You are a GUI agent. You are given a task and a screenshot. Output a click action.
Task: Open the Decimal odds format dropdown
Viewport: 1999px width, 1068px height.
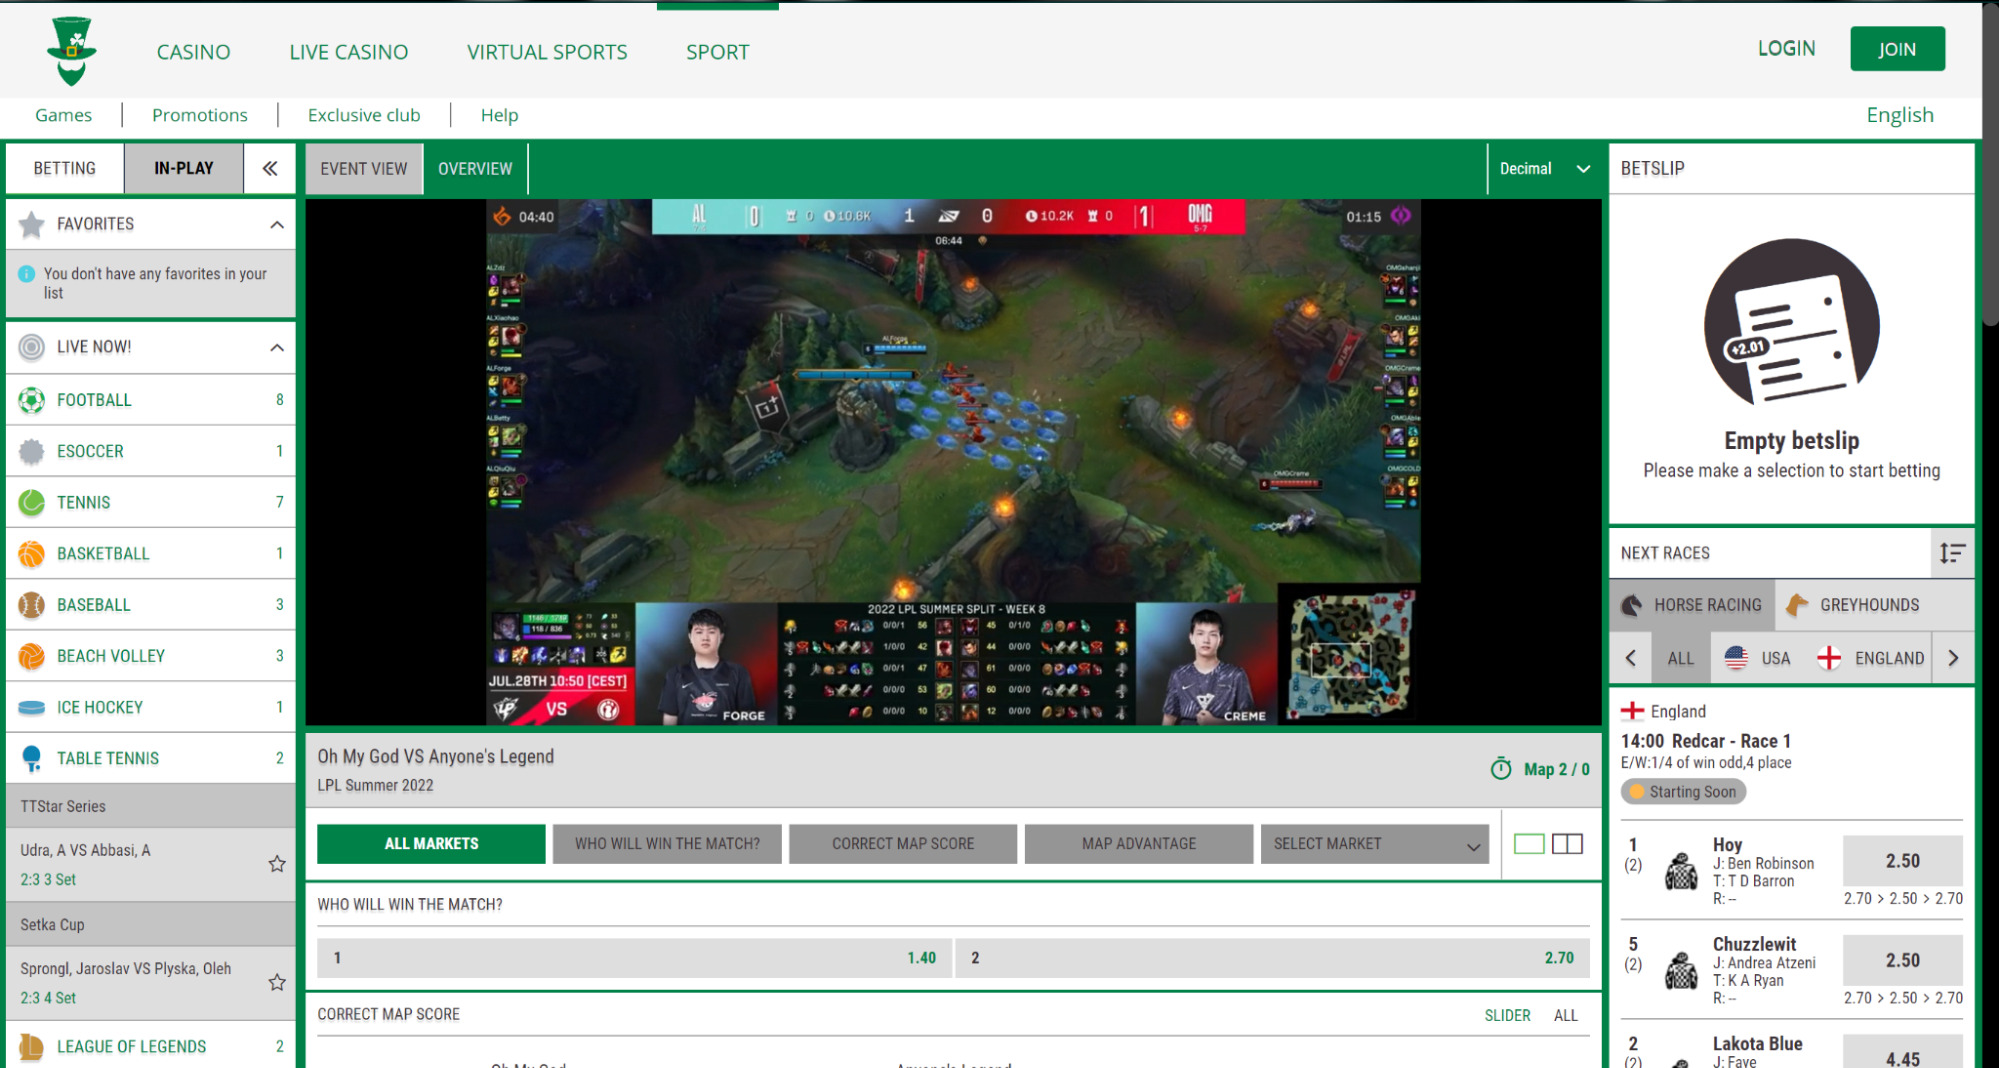pos(1544,168)
